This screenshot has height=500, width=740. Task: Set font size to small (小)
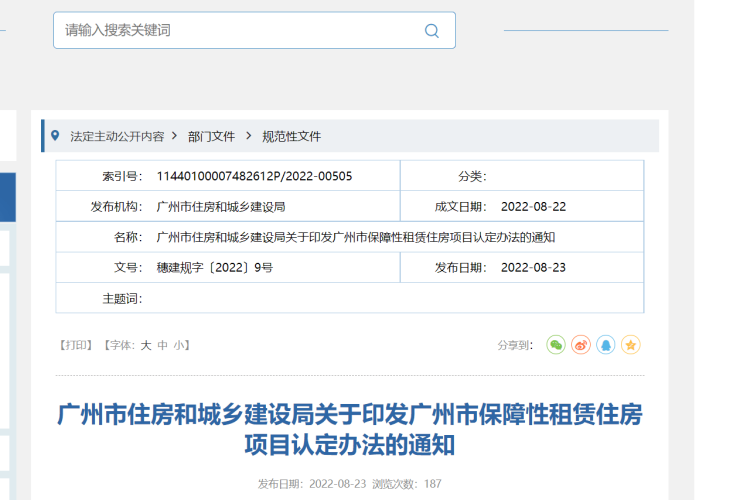(178, 345)
